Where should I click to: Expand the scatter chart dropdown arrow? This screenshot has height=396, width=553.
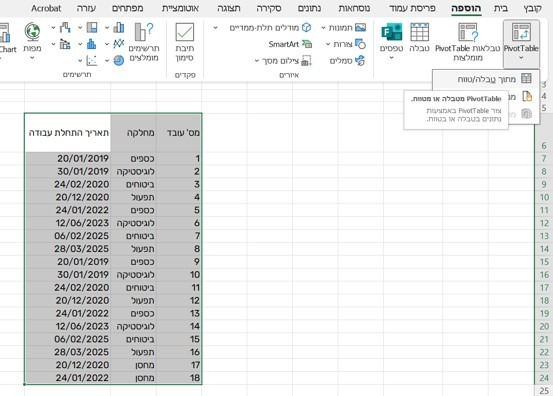coord(80,61)
